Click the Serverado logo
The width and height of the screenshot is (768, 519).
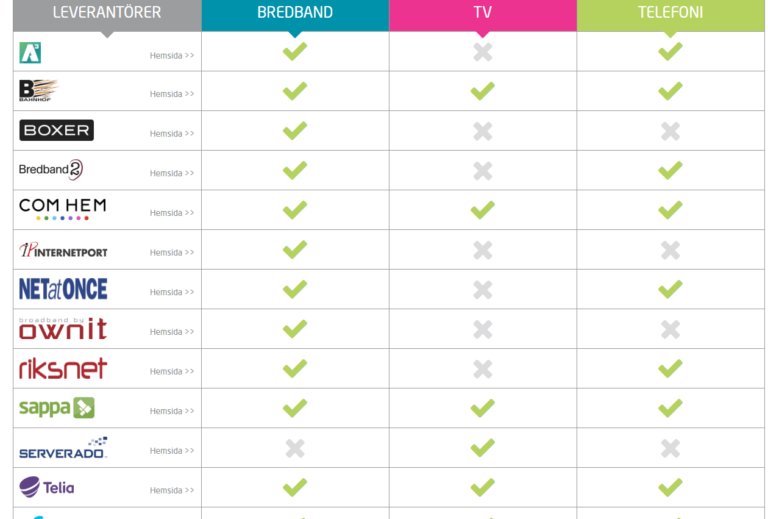coord(63,448)
